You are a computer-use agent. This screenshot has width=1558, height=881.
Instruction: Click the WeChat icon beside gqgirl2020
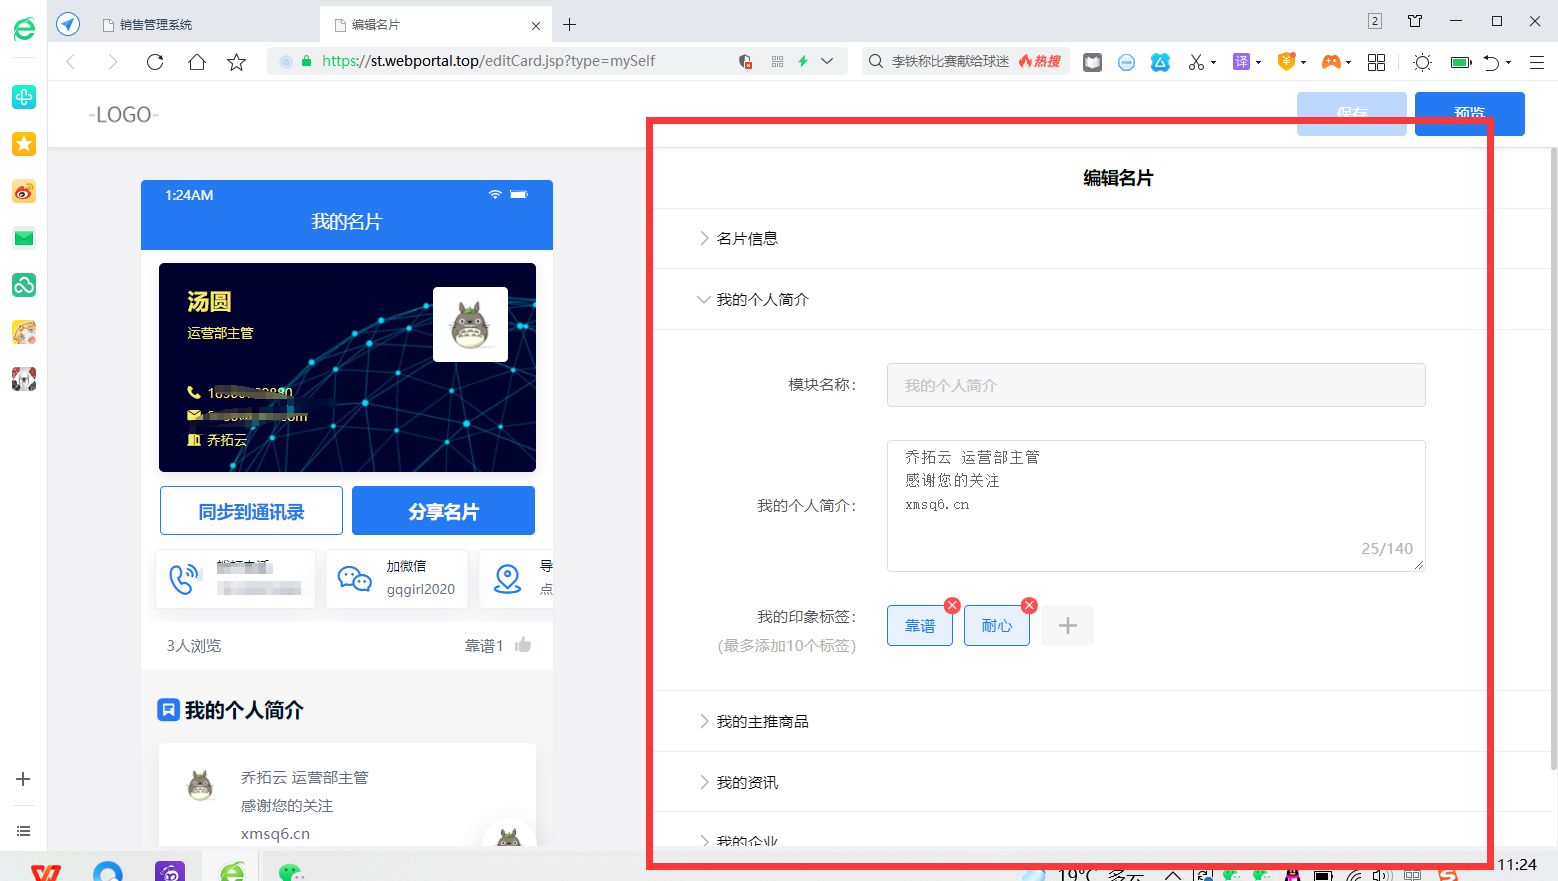tap(354, 578)
